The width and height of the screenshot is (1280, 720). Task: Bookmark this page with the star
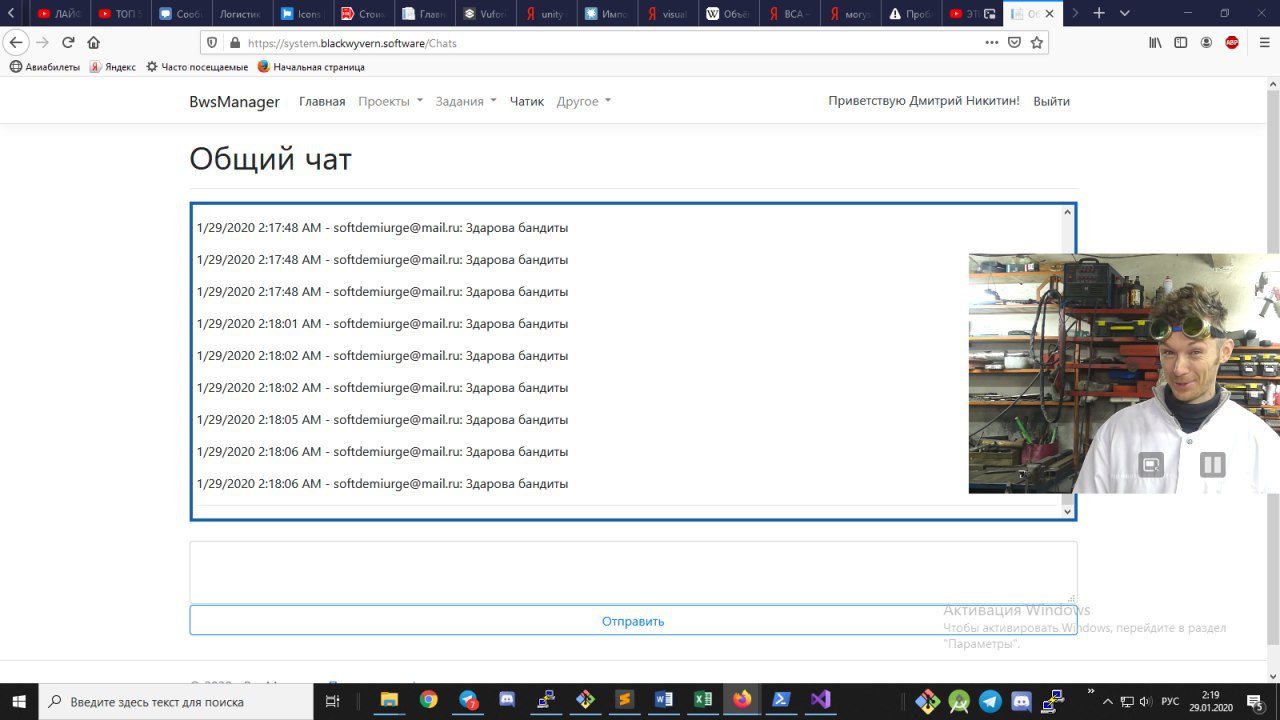pyautogui.click(x=1037, y=43)
